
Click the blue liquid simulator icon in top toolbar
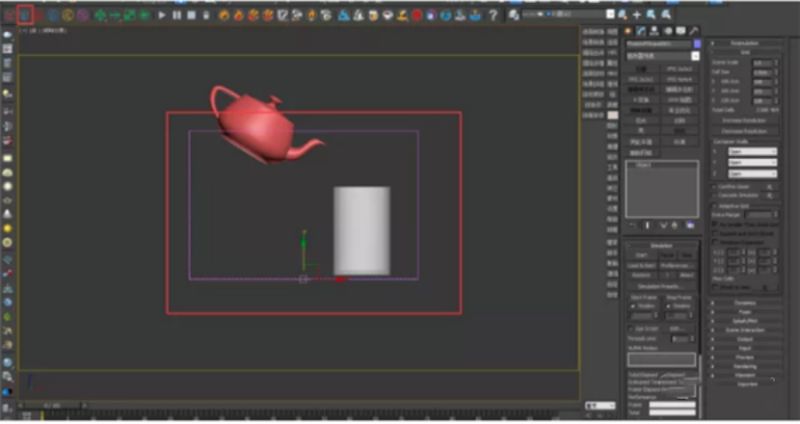point(24,15)
